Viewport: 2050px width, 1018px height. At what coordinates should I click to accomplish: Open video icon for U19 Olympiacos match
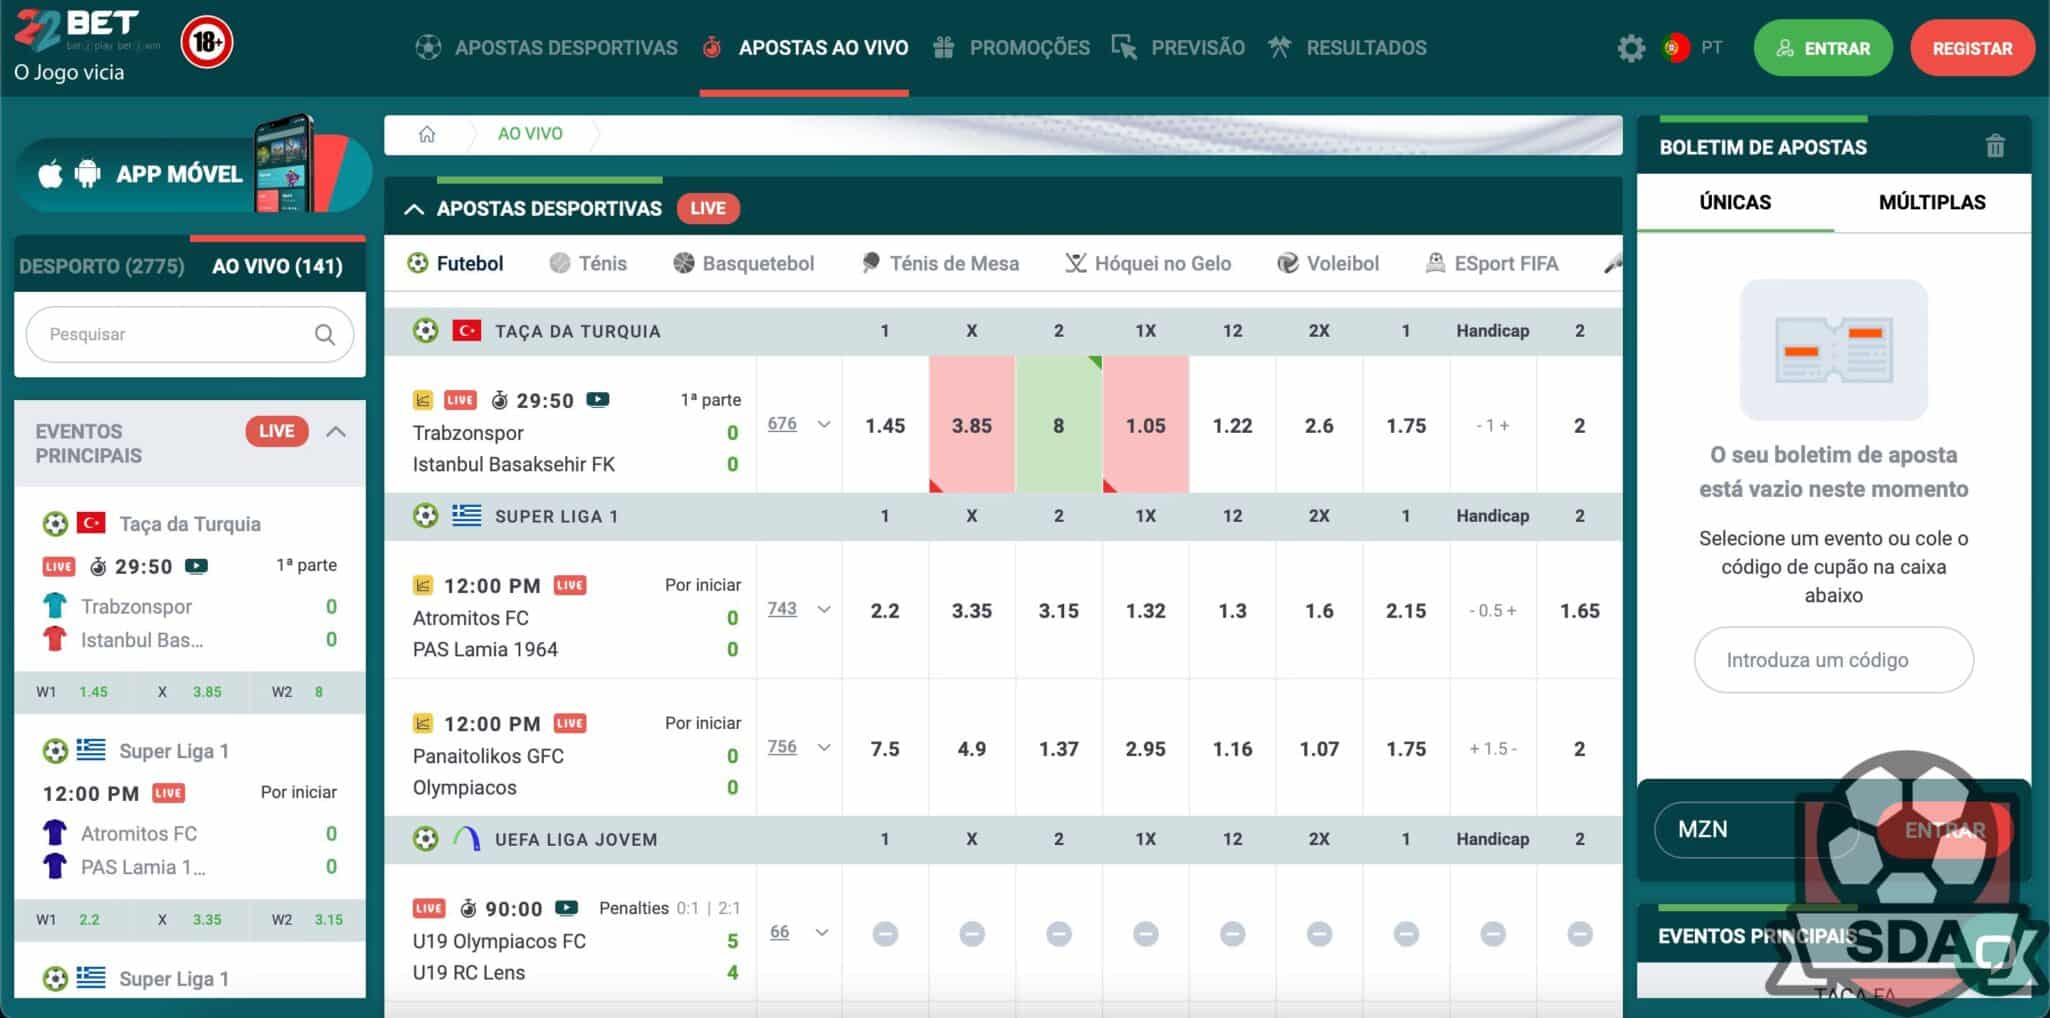567,908
